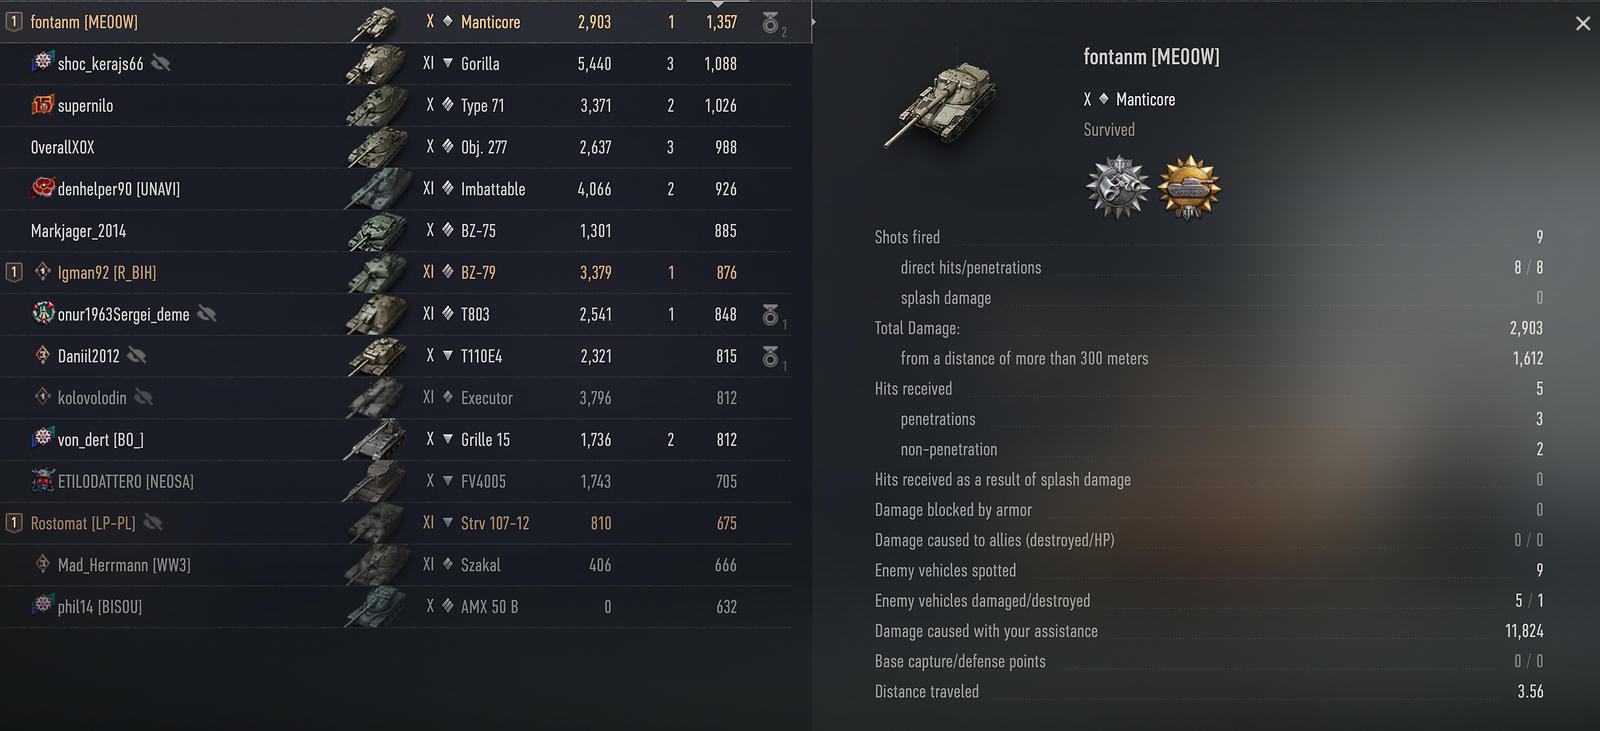Click the medal icon on fontanm's row

pyautogui.click(x=771, y=23)
